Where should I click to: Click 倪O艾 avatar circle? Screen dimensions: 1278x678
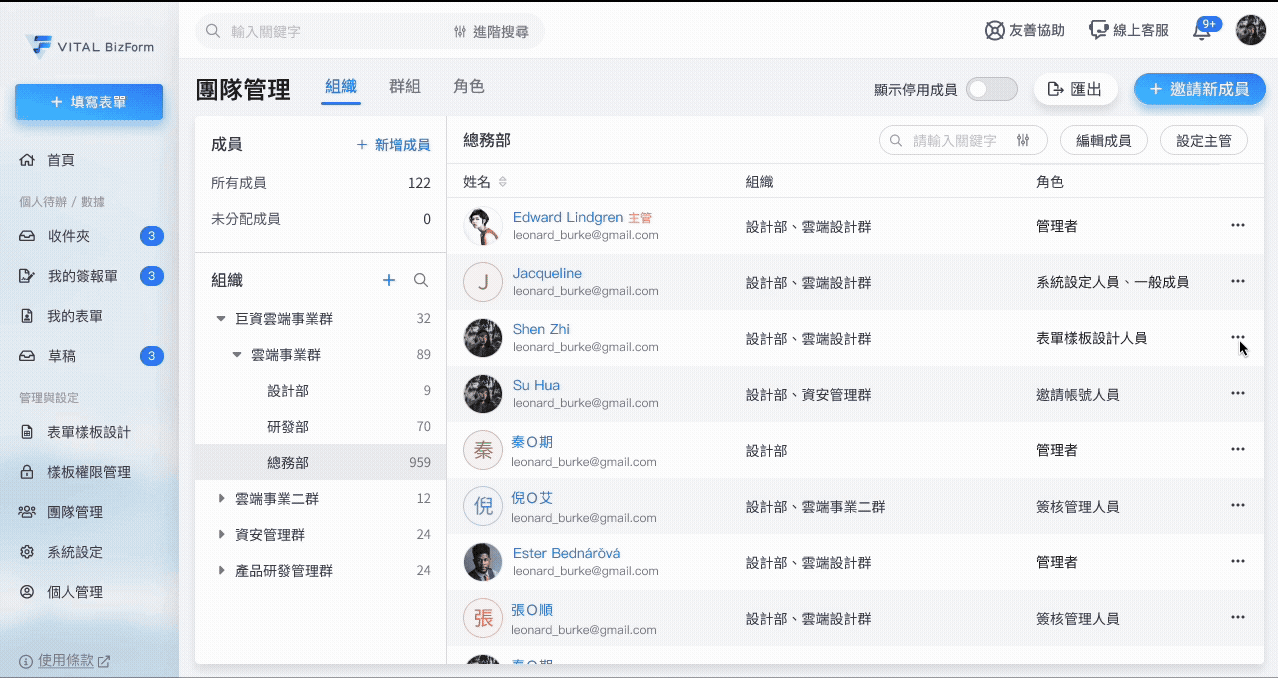point(483,506)
